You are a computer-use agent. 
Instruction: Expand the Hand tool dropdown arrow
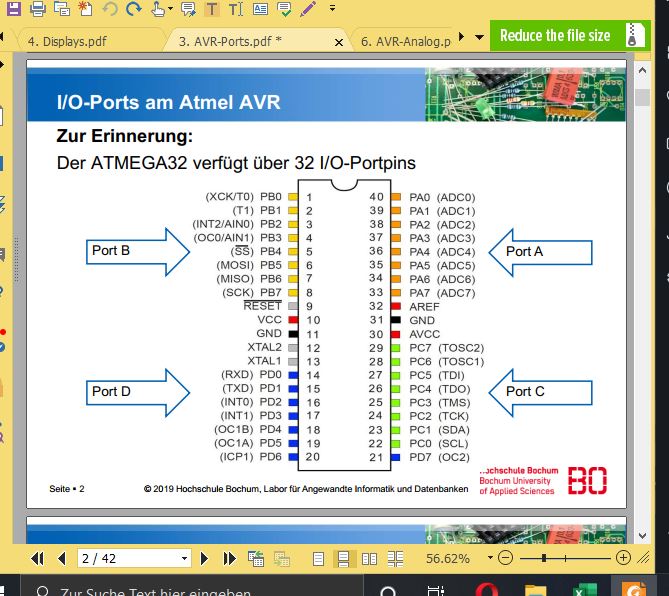click(x=170, y=8)
